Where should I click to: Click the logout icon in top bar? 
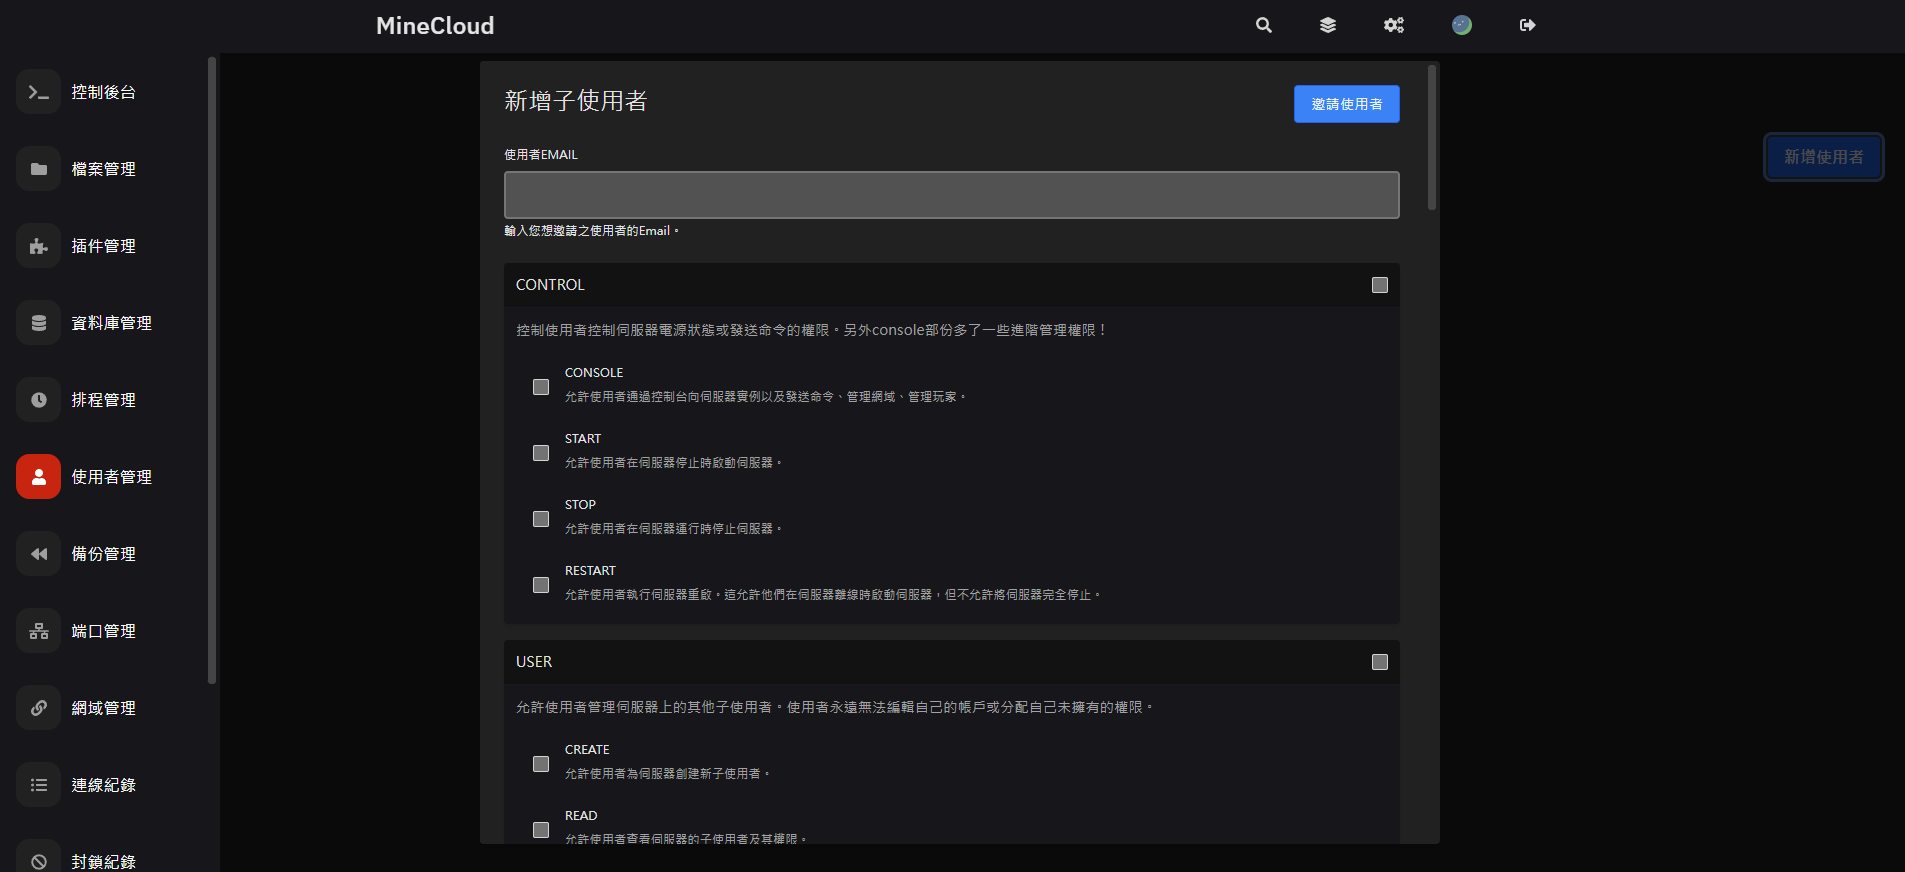pos(1527,25)
